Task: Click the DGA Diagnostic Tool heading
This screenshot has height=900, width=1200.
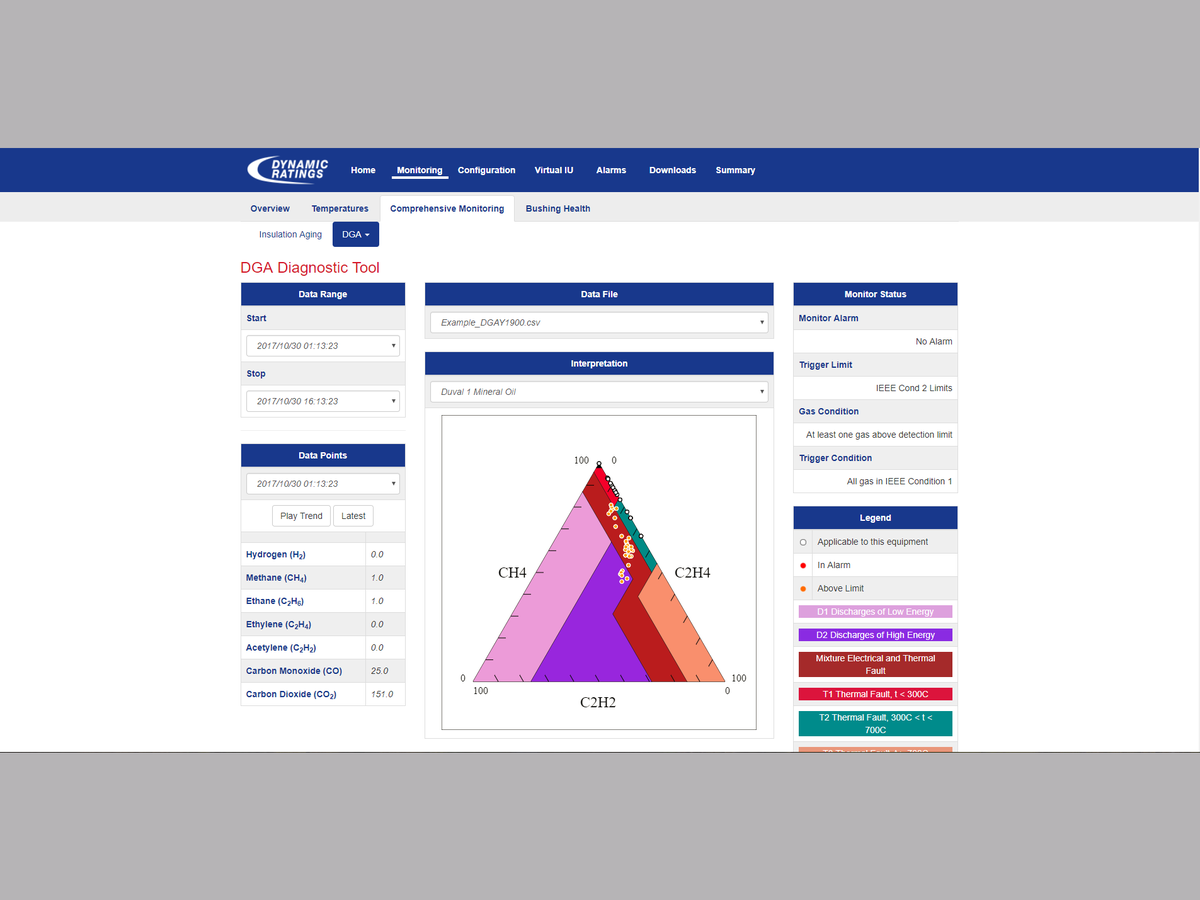Action: (x=310, y=268)
